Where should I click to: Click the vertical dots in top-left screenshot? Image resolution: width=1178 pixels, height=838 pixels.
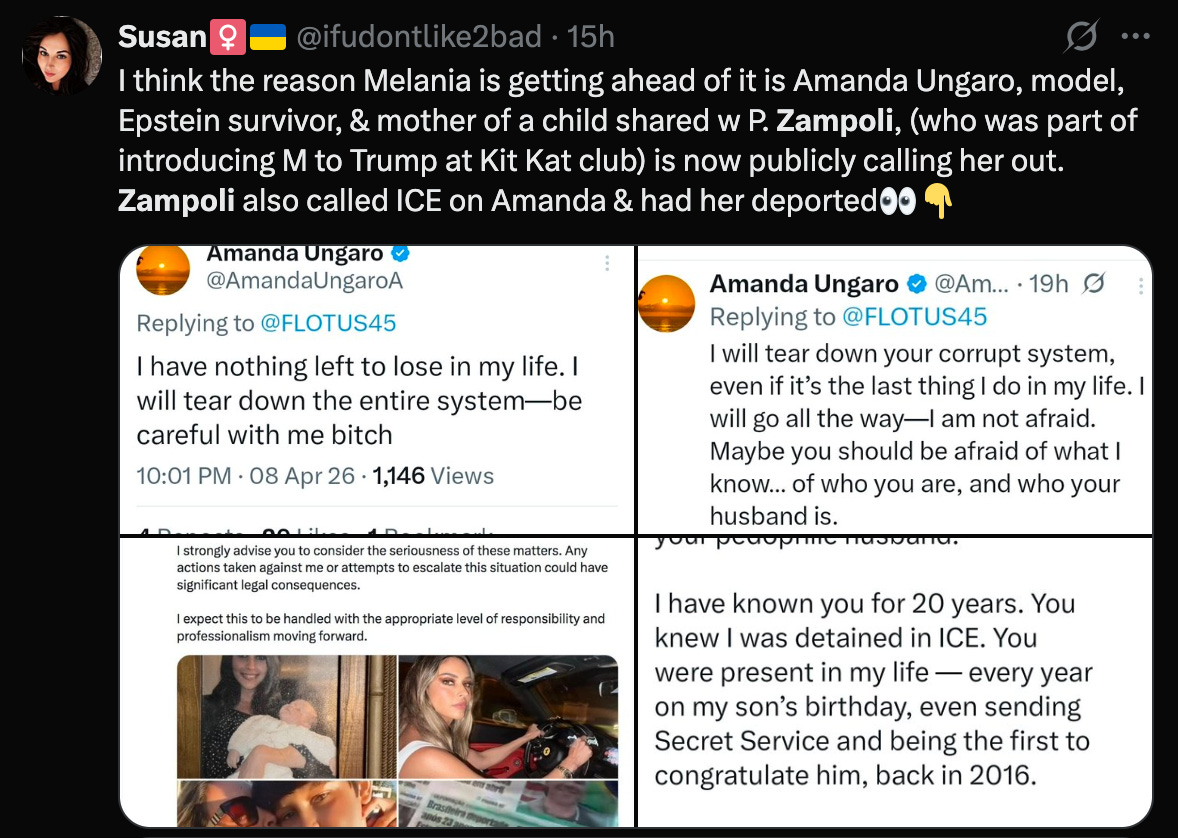coord(607,263)
